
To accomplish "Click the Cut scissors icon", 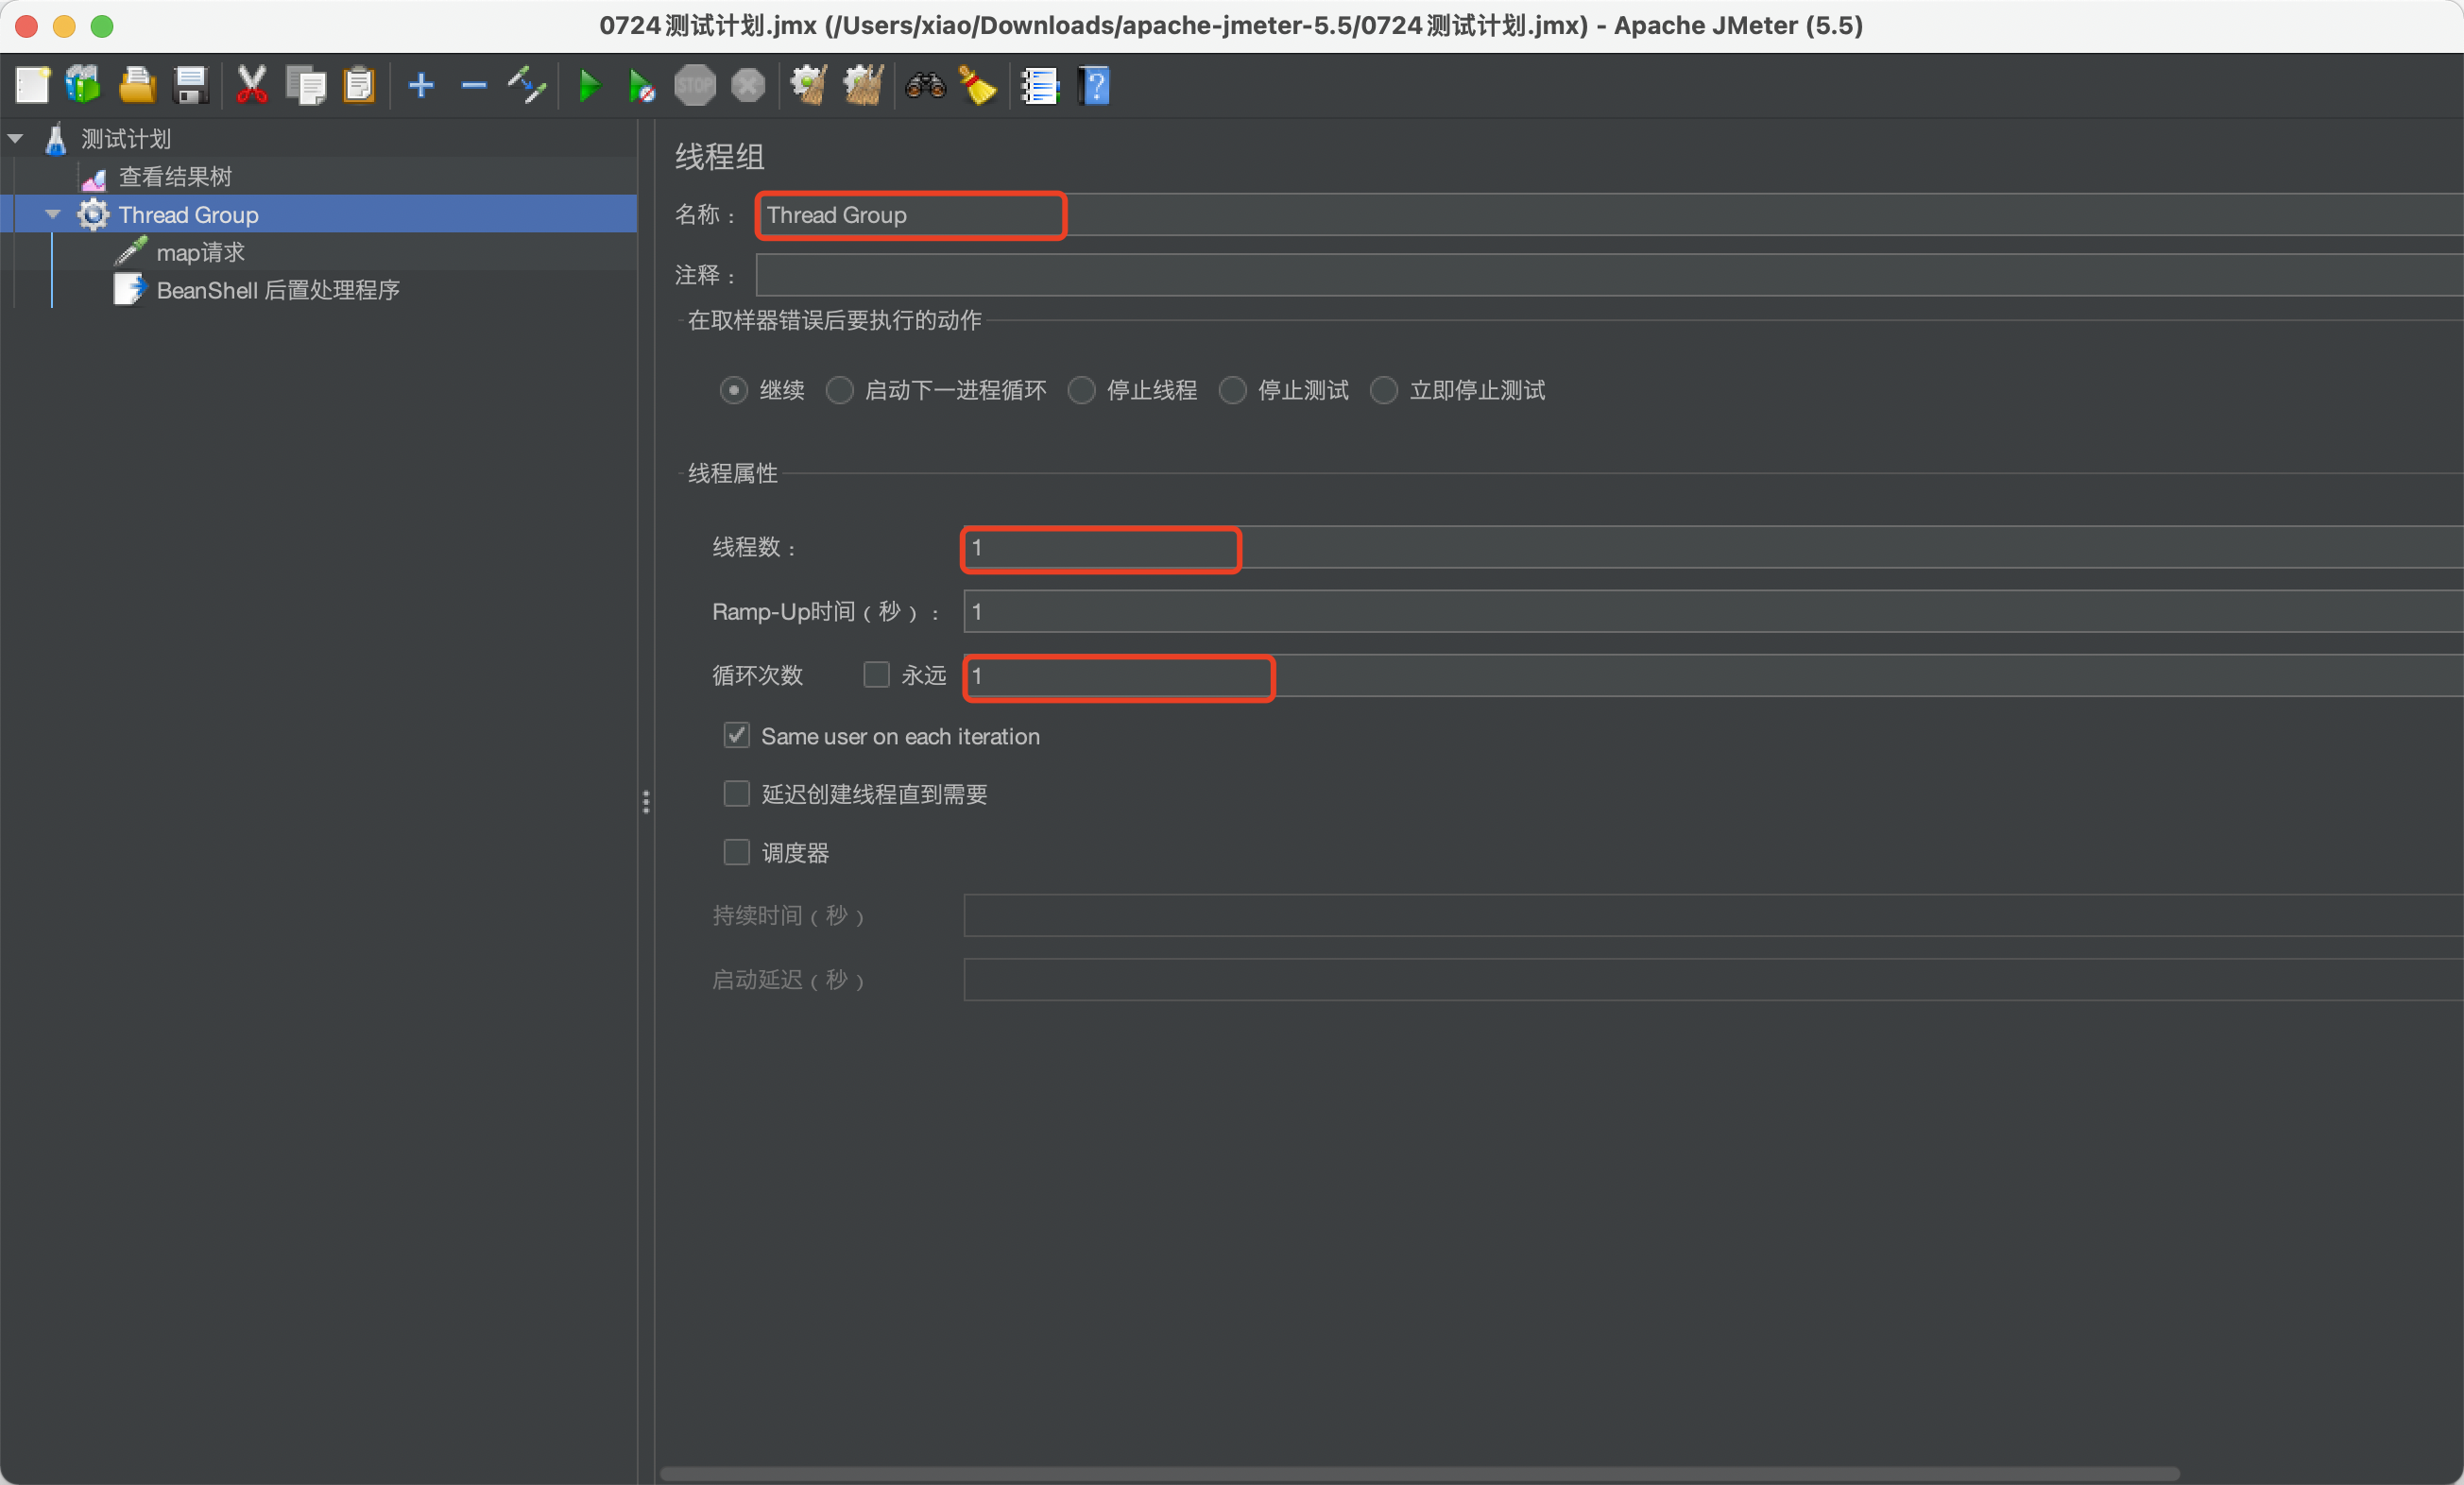I will point(251,86).
